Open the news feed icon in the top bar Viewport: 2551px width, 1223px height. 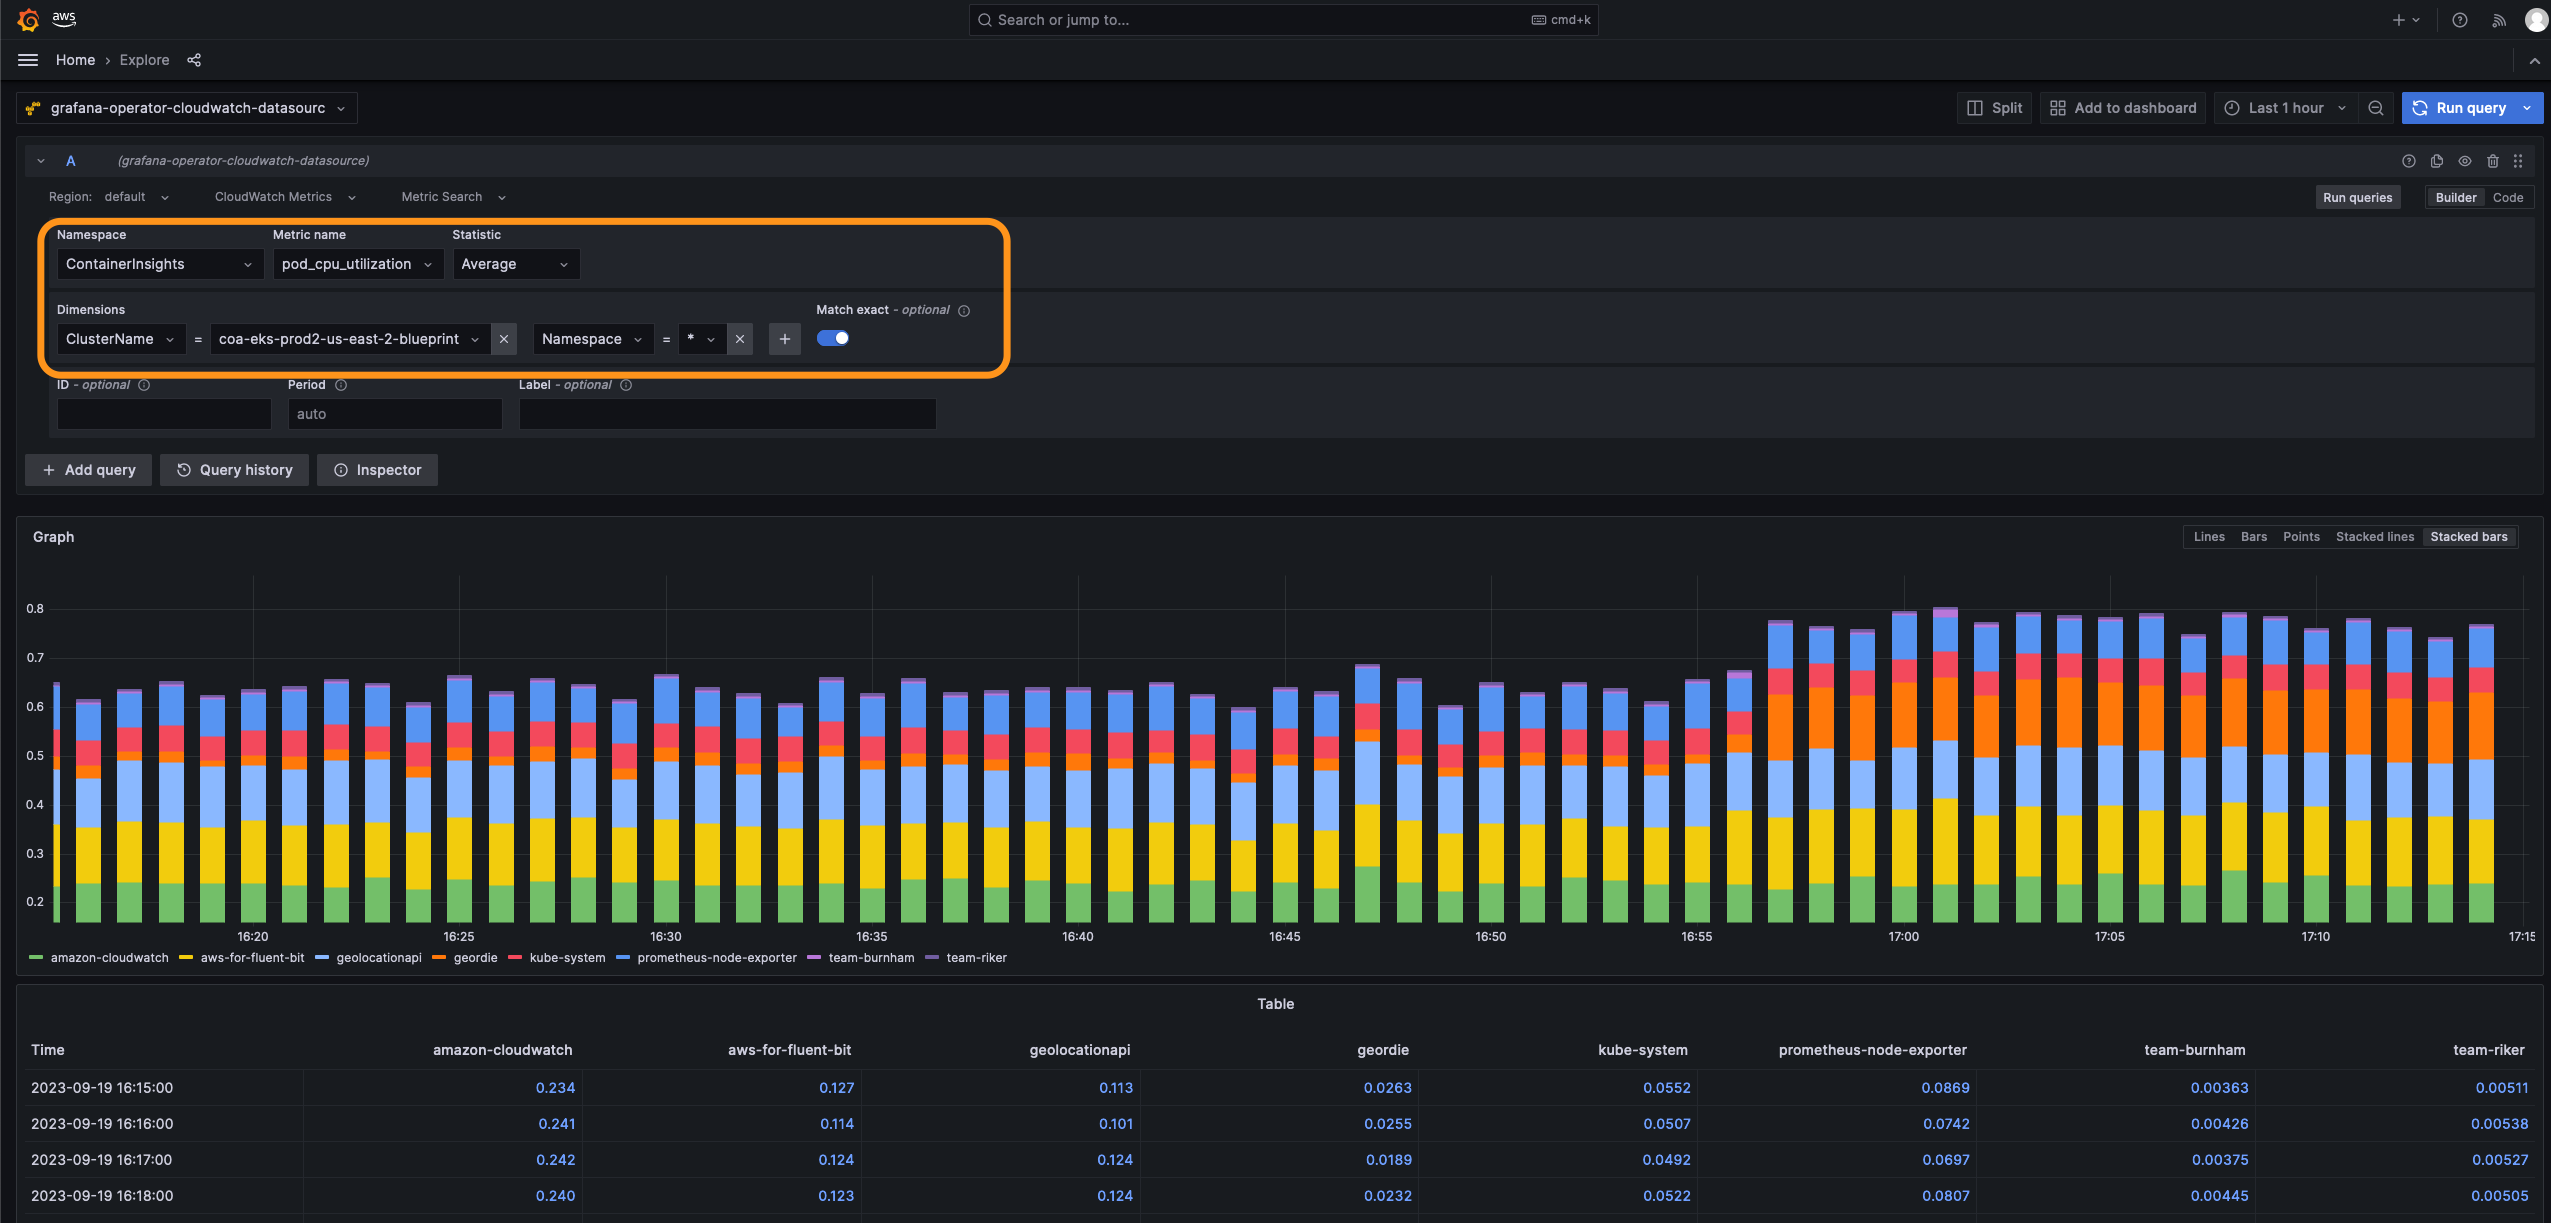2499,20
